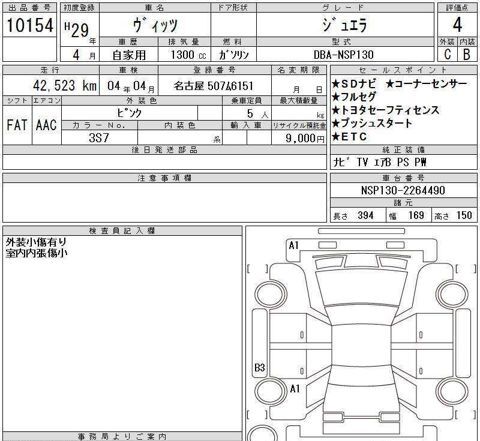Click air conditioner value "AAC"
The image size is (480, 441).
[x=46, y=125]
